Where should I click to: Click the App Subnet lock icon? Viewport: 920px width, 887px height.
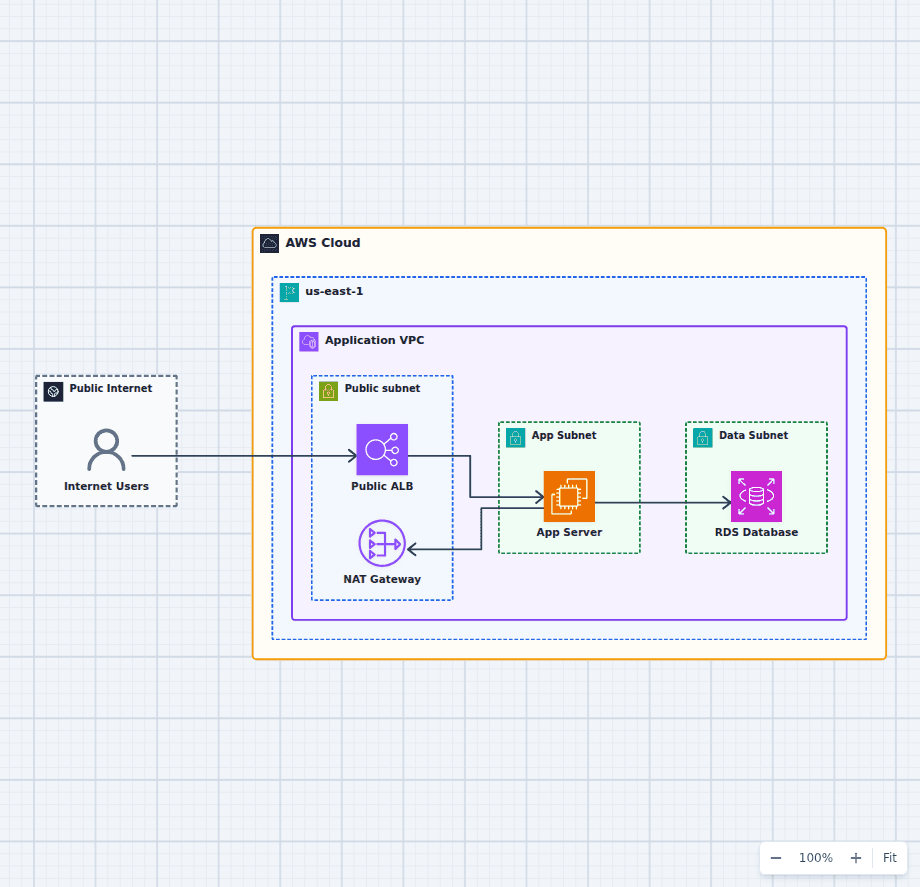[516, 438]
